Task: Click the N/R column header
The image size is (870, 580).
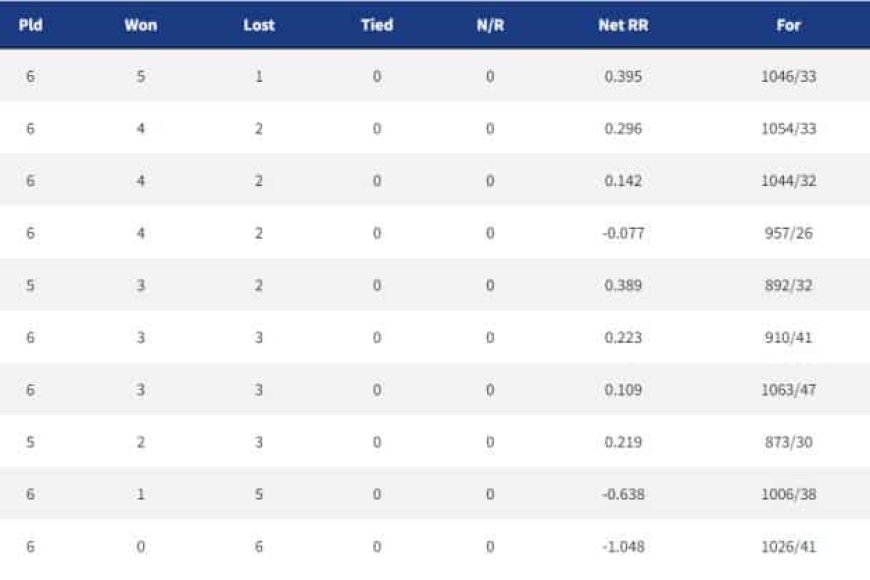Action: [490, 25]
